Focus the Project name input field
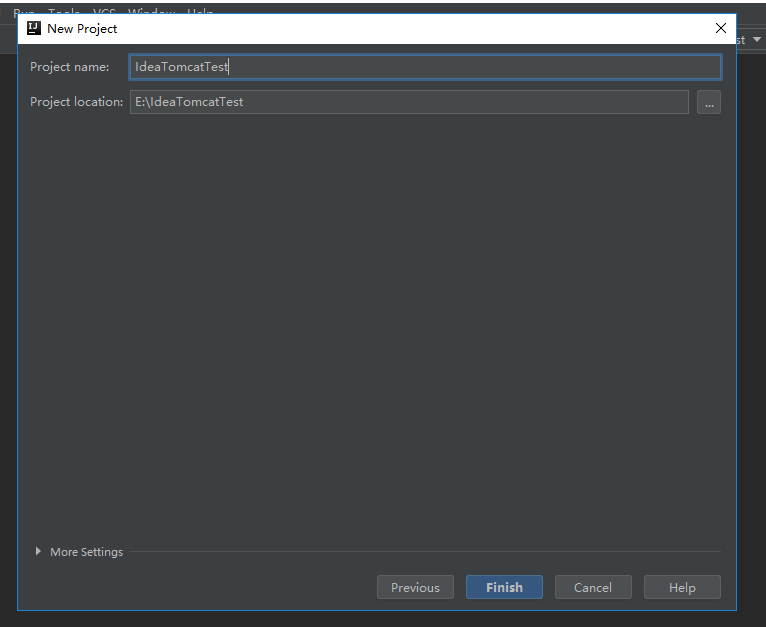Viewport: 766px width, 627px height. pyautogui.click(x=425, y=67)
